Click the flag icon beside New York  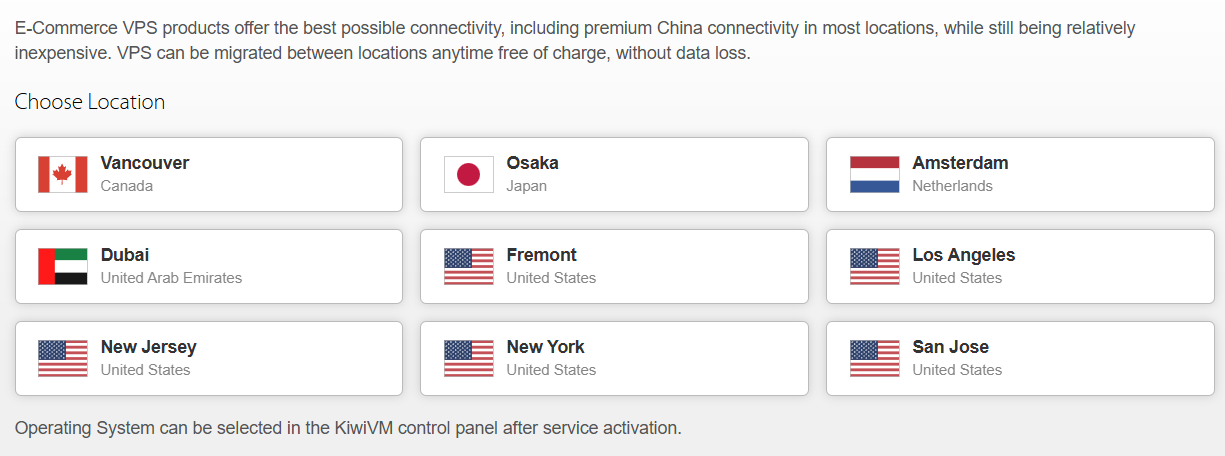468,358
